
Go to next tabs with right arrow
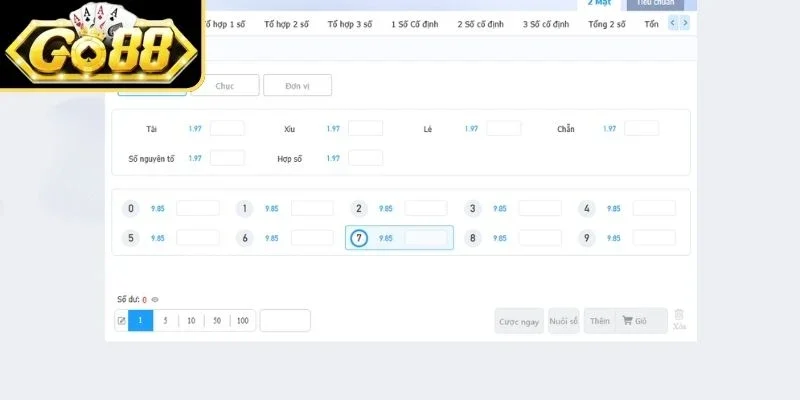click(x=685, y=23)
